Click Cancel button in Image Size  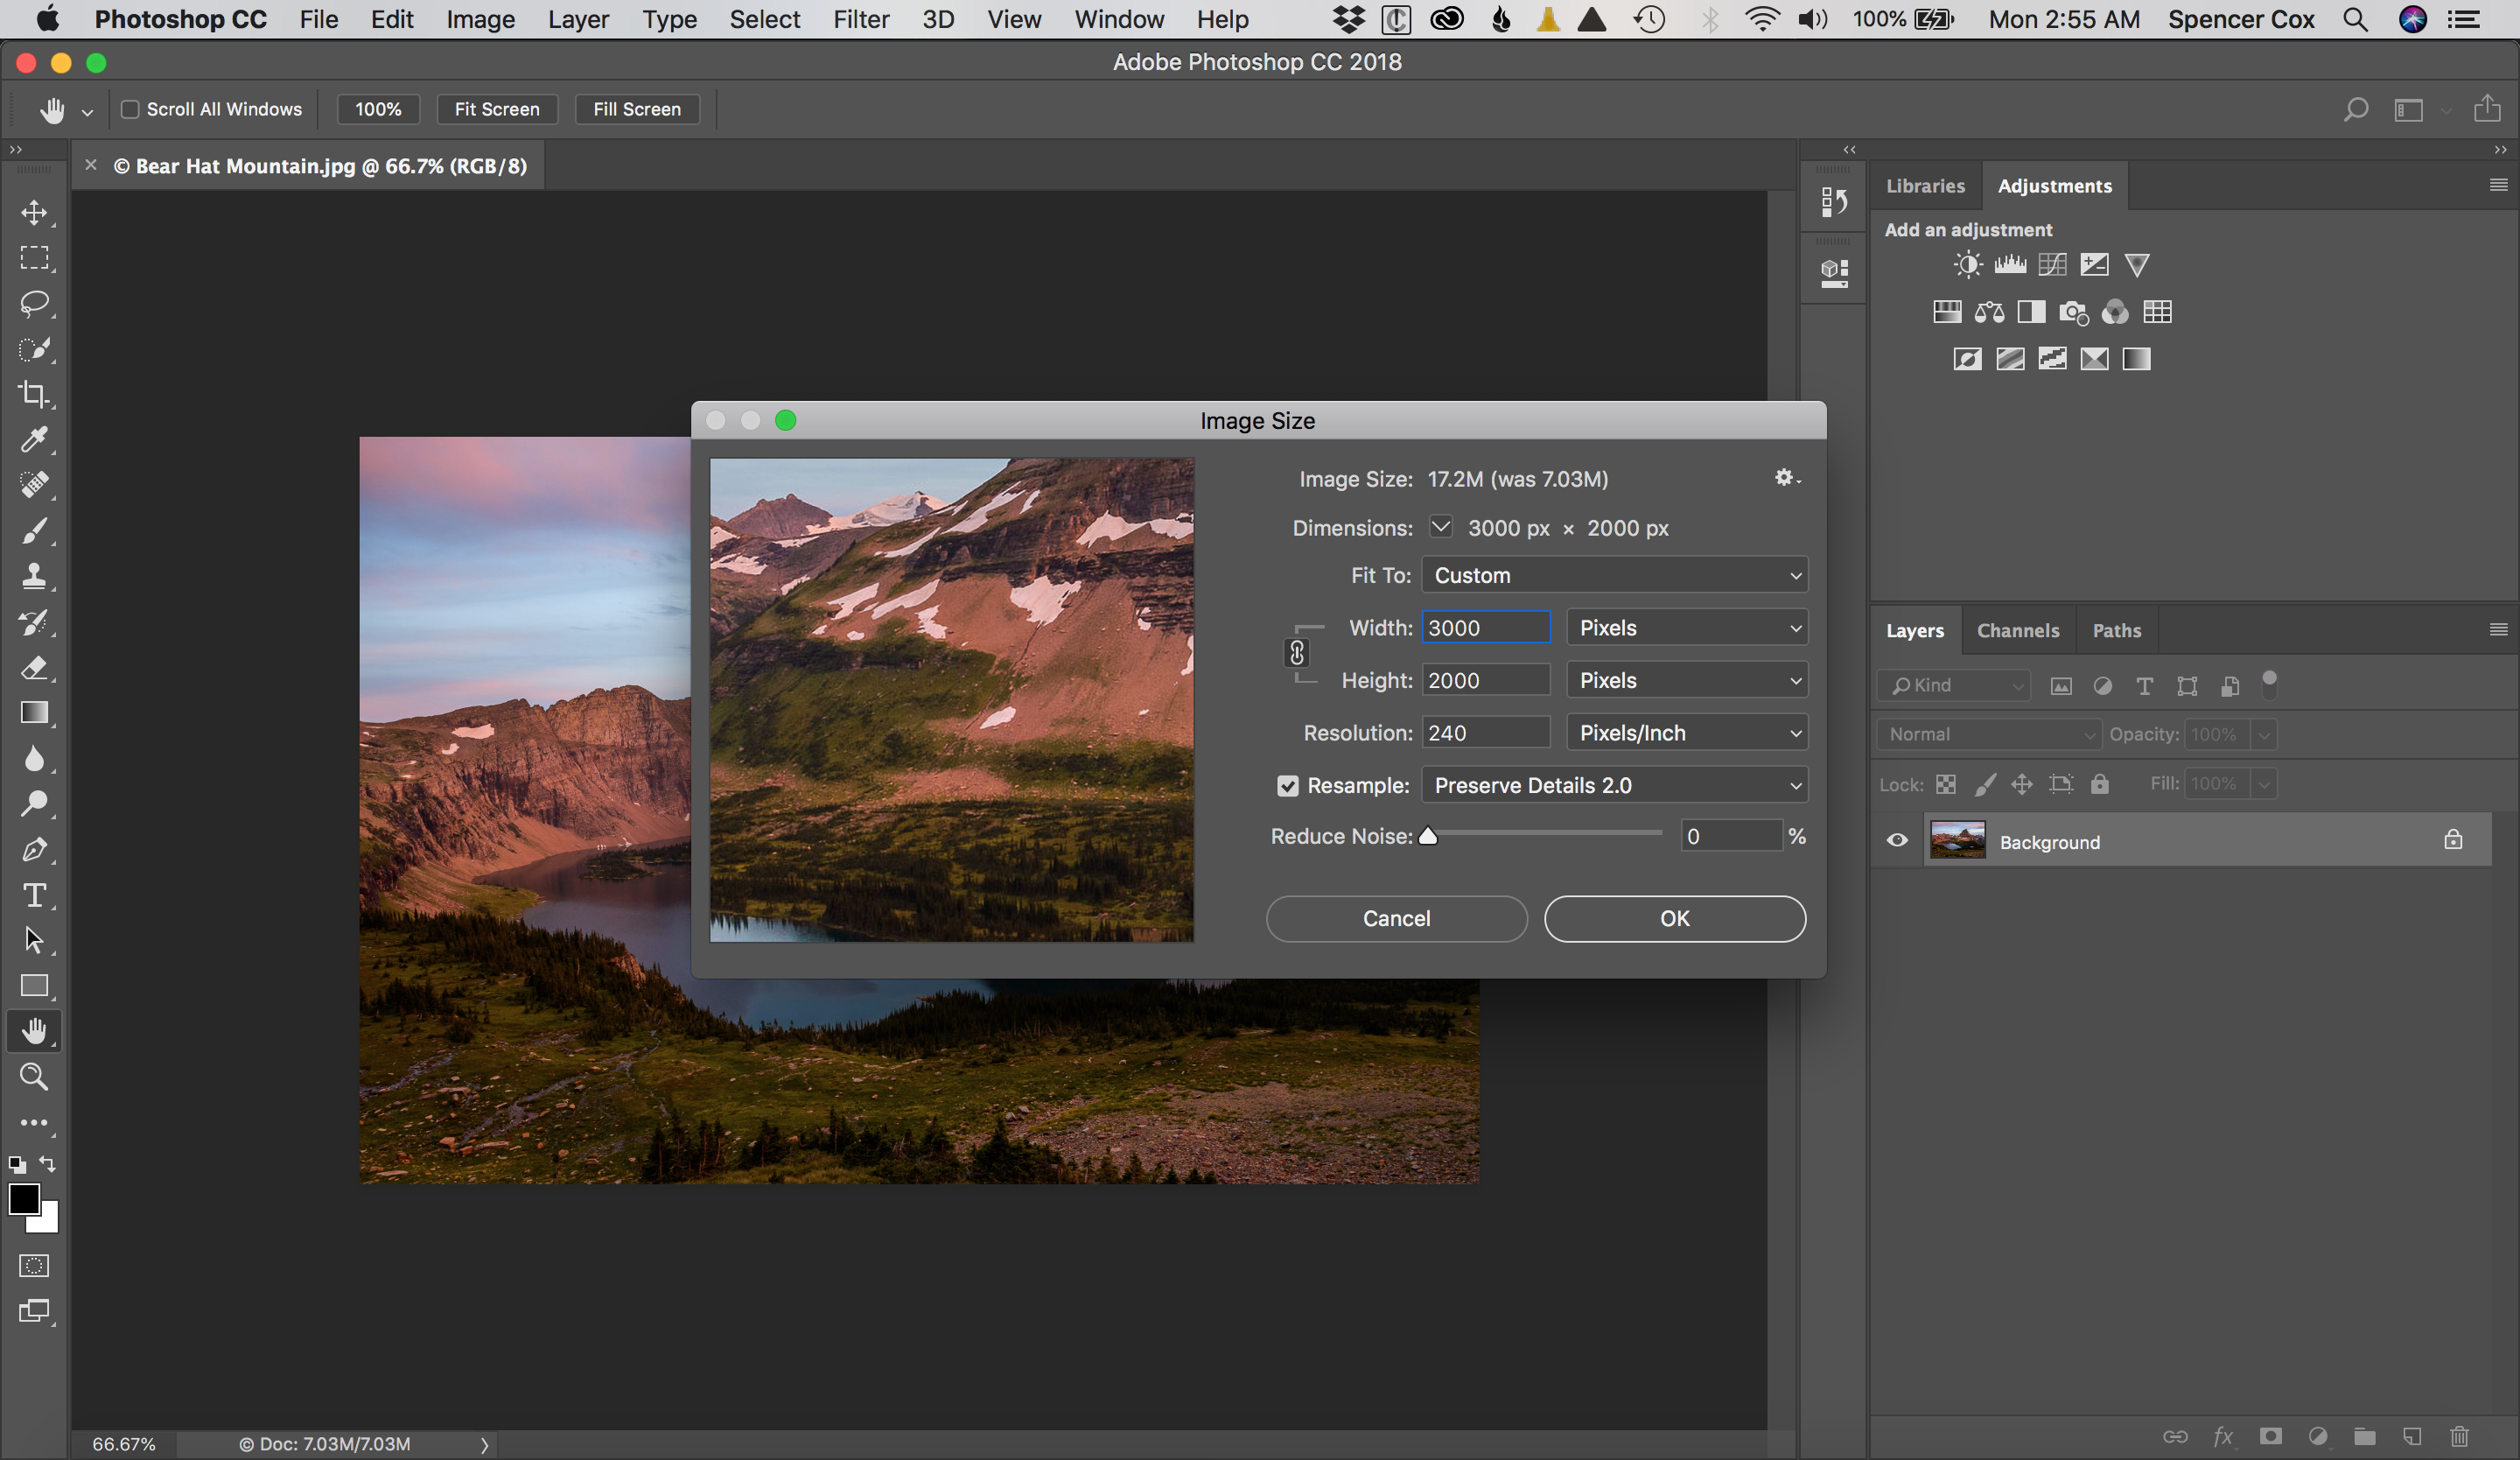(1395, 917)
